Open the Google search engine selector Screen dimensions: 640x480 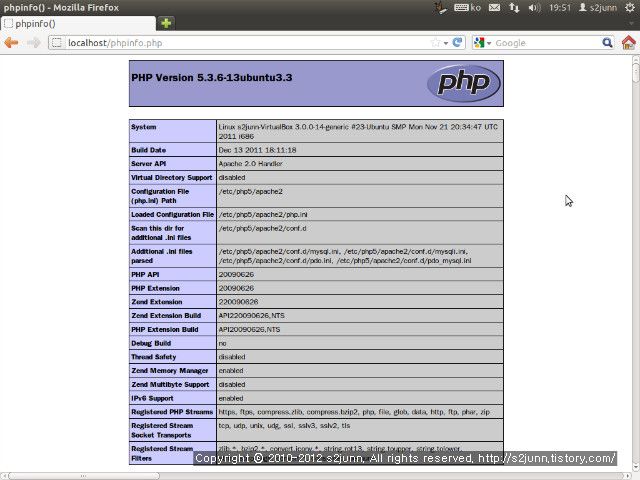(x=483, y=42)
